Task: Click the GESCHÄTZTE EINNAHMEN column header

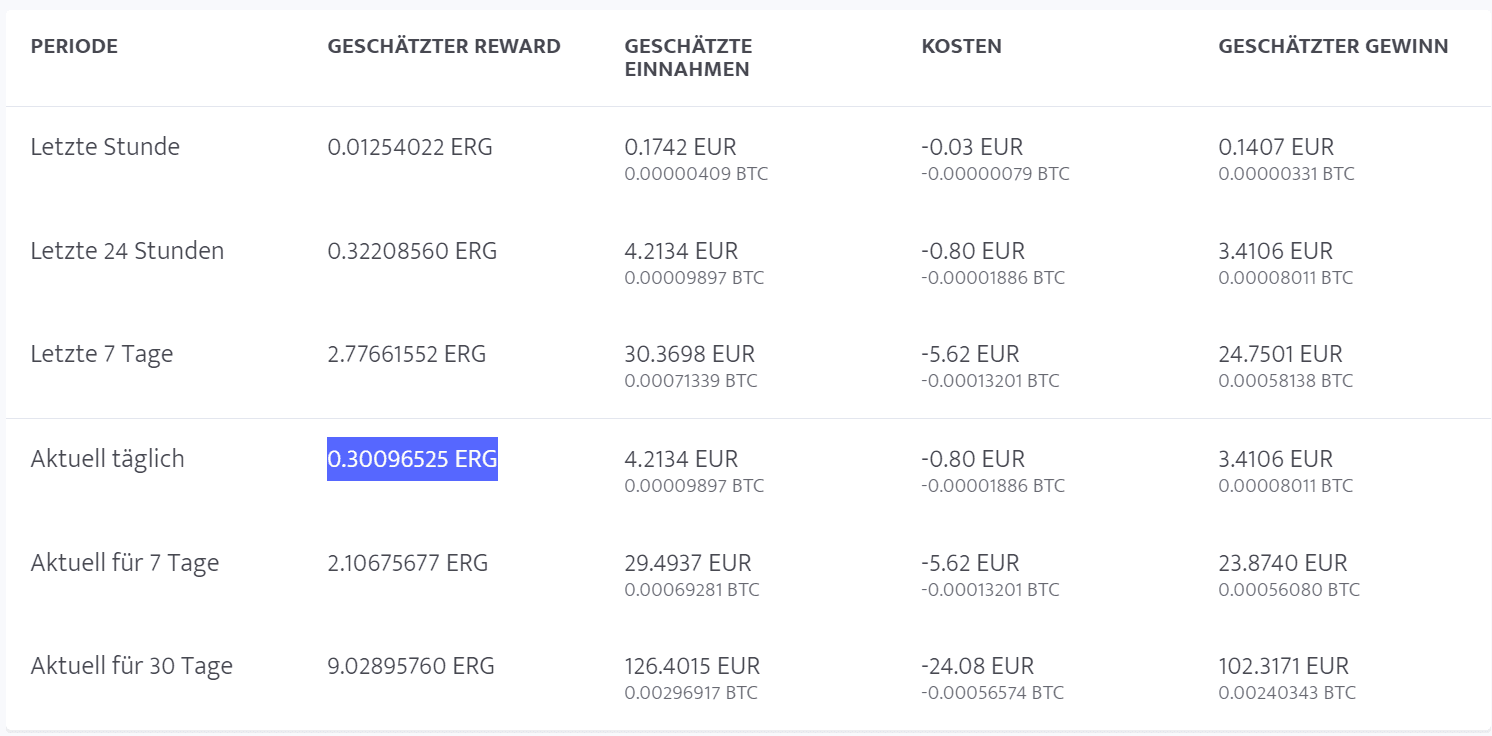Action: 688,58
